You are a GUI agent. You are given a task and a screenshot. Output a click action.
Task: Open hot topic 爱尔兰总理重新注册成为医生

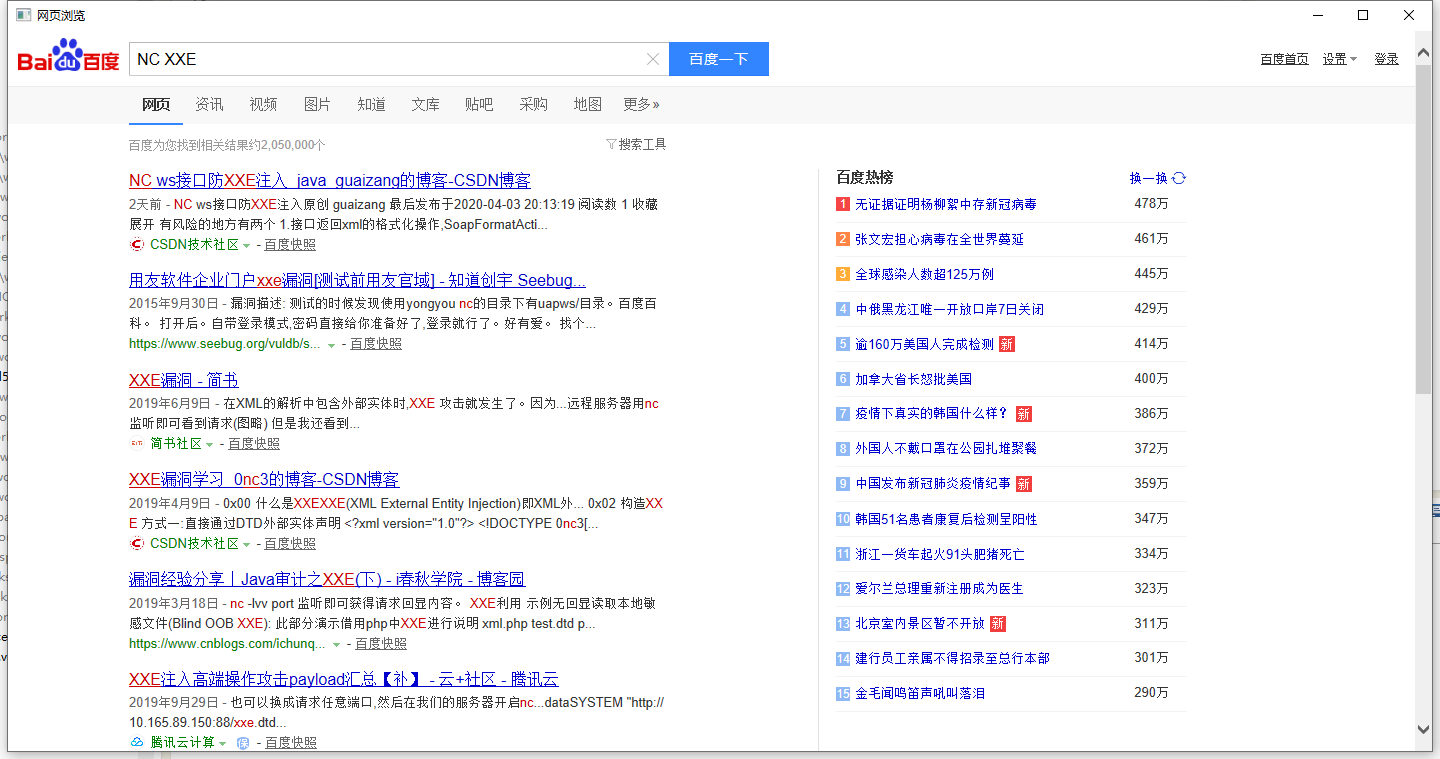pos(940,589)
